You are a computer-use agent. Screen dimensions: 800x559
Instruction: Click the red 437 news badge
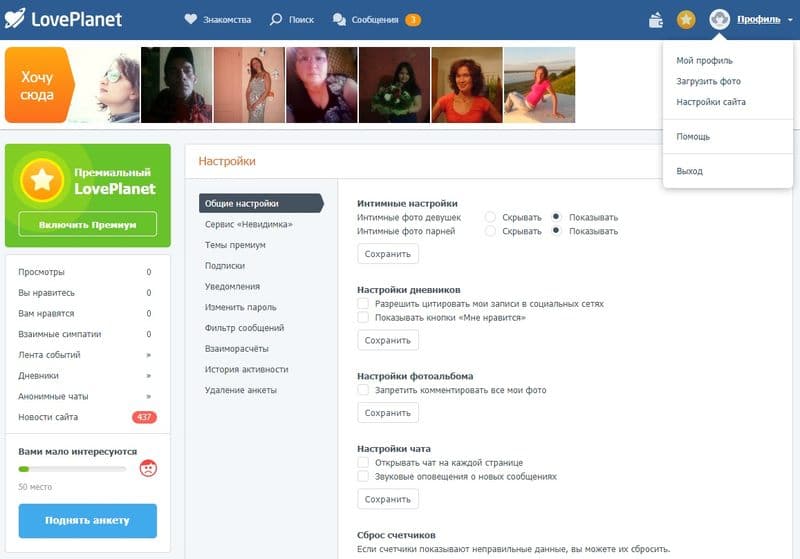144,417
